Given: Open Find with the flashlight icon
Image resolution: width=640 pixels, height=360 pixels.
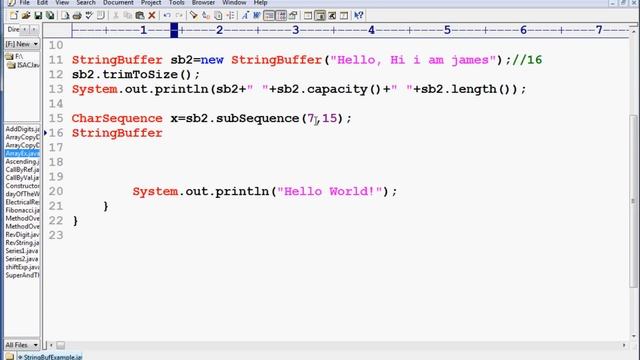Looking at the screenshot, I should pos(193,16).
